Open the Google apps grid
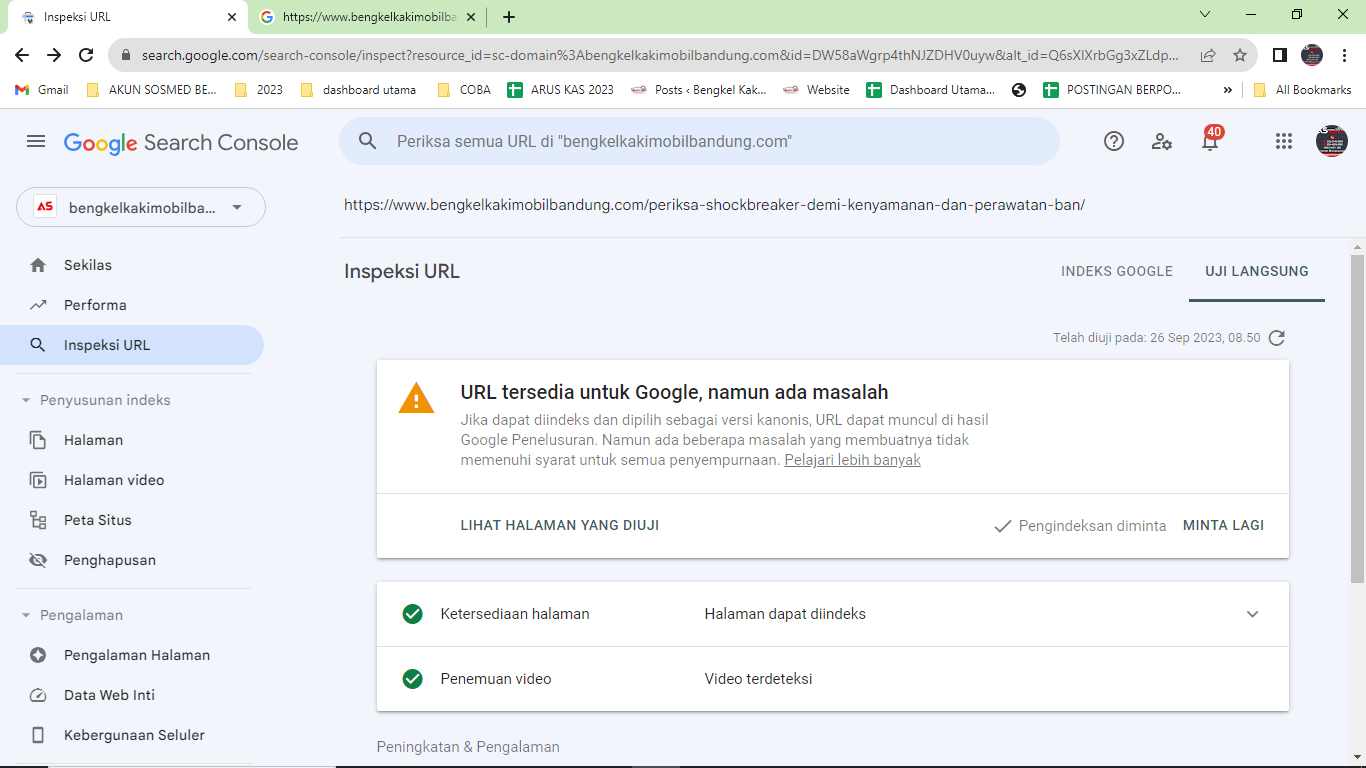This screenshot has width=1366, height=768. click(x=1284, y=141)
